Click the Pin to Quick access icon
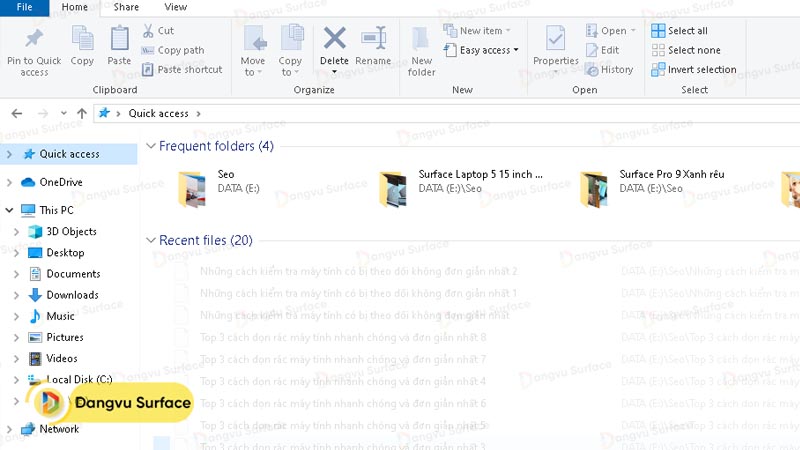The image size is (800, 450). (x=34, y=38)
